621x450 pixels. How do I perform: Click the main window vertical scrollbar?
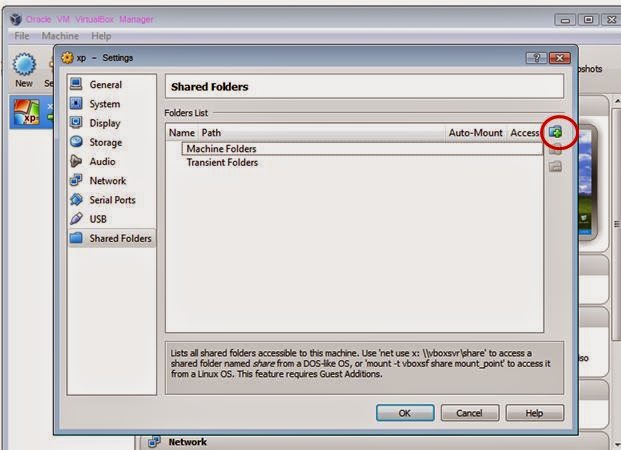[x=617, y=222]
